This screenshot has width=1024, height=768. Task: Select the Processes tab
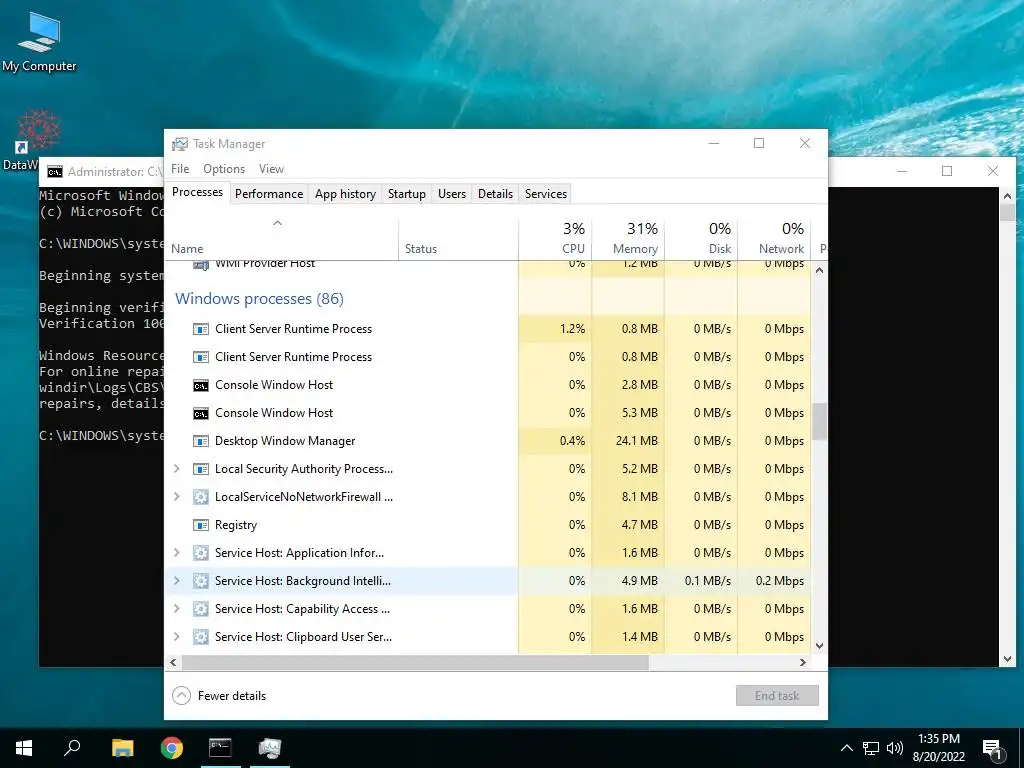coord(197,193)
